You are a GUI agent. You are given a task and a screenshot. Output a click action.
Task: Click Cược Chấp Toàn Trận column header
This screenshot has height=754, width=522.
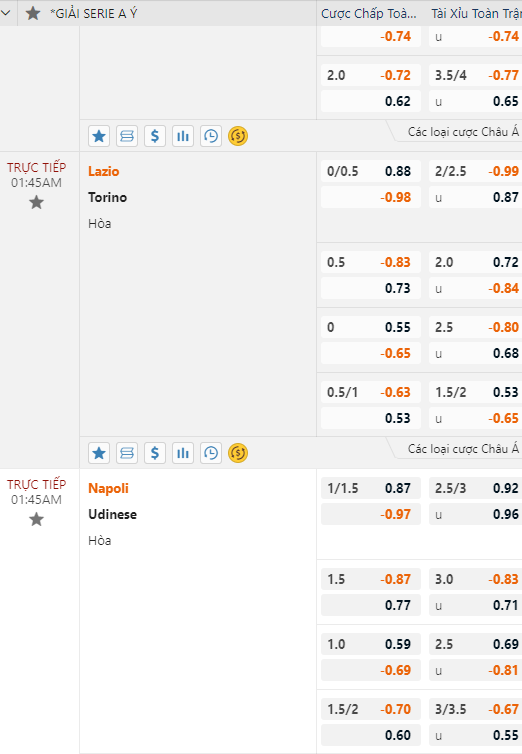[369, 13]
